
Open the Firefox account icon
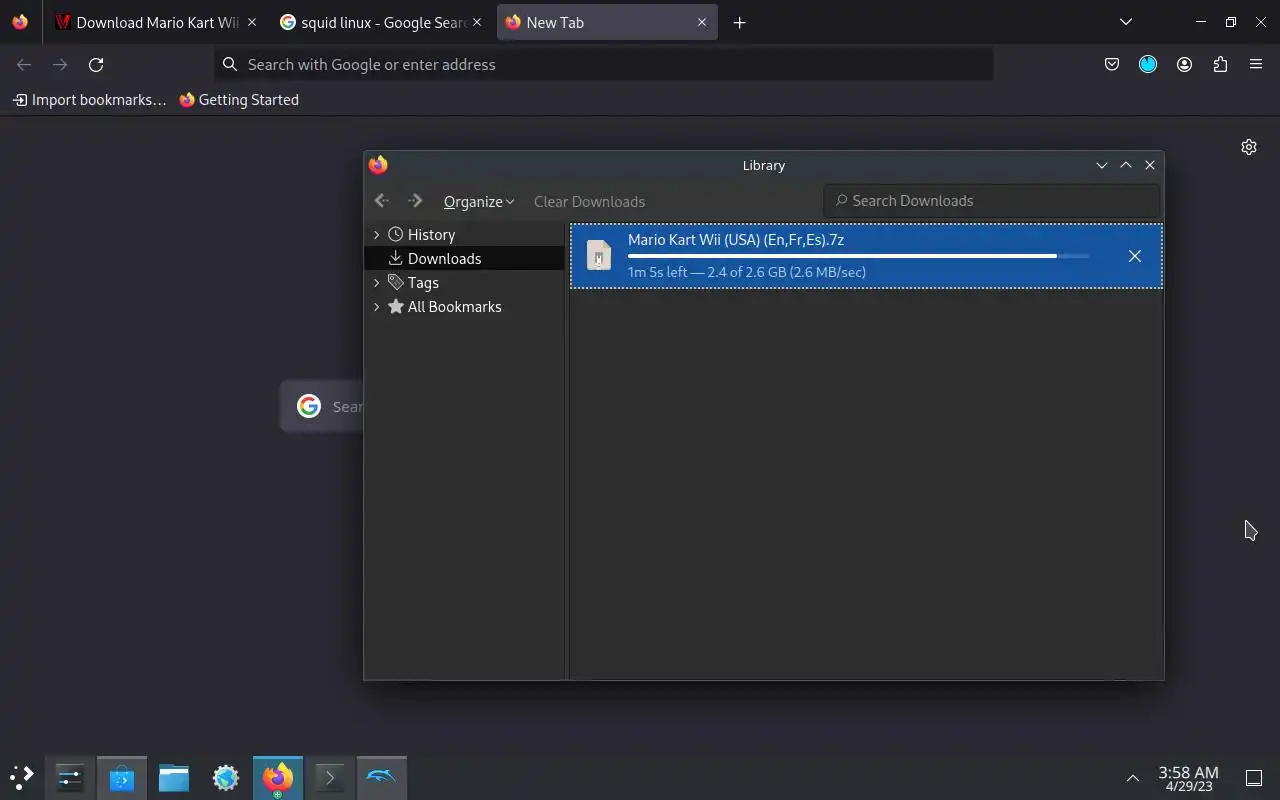1184,64
